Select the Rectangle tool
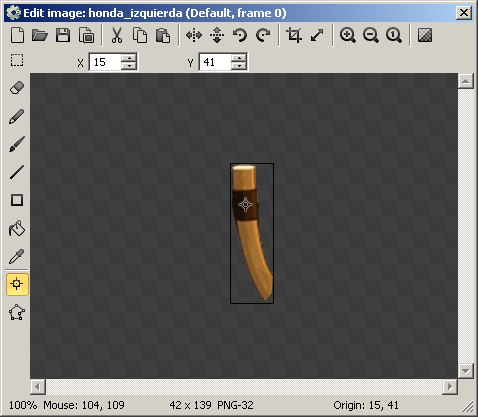The height and width of the screenshot is (417, 478). point(17,200)
